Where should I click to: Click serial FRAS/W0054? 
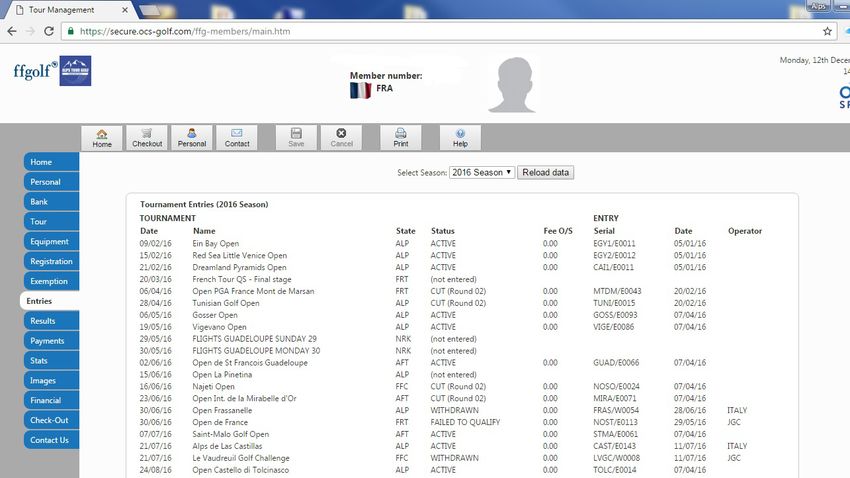pyautogui.click(x=616, y=410)
